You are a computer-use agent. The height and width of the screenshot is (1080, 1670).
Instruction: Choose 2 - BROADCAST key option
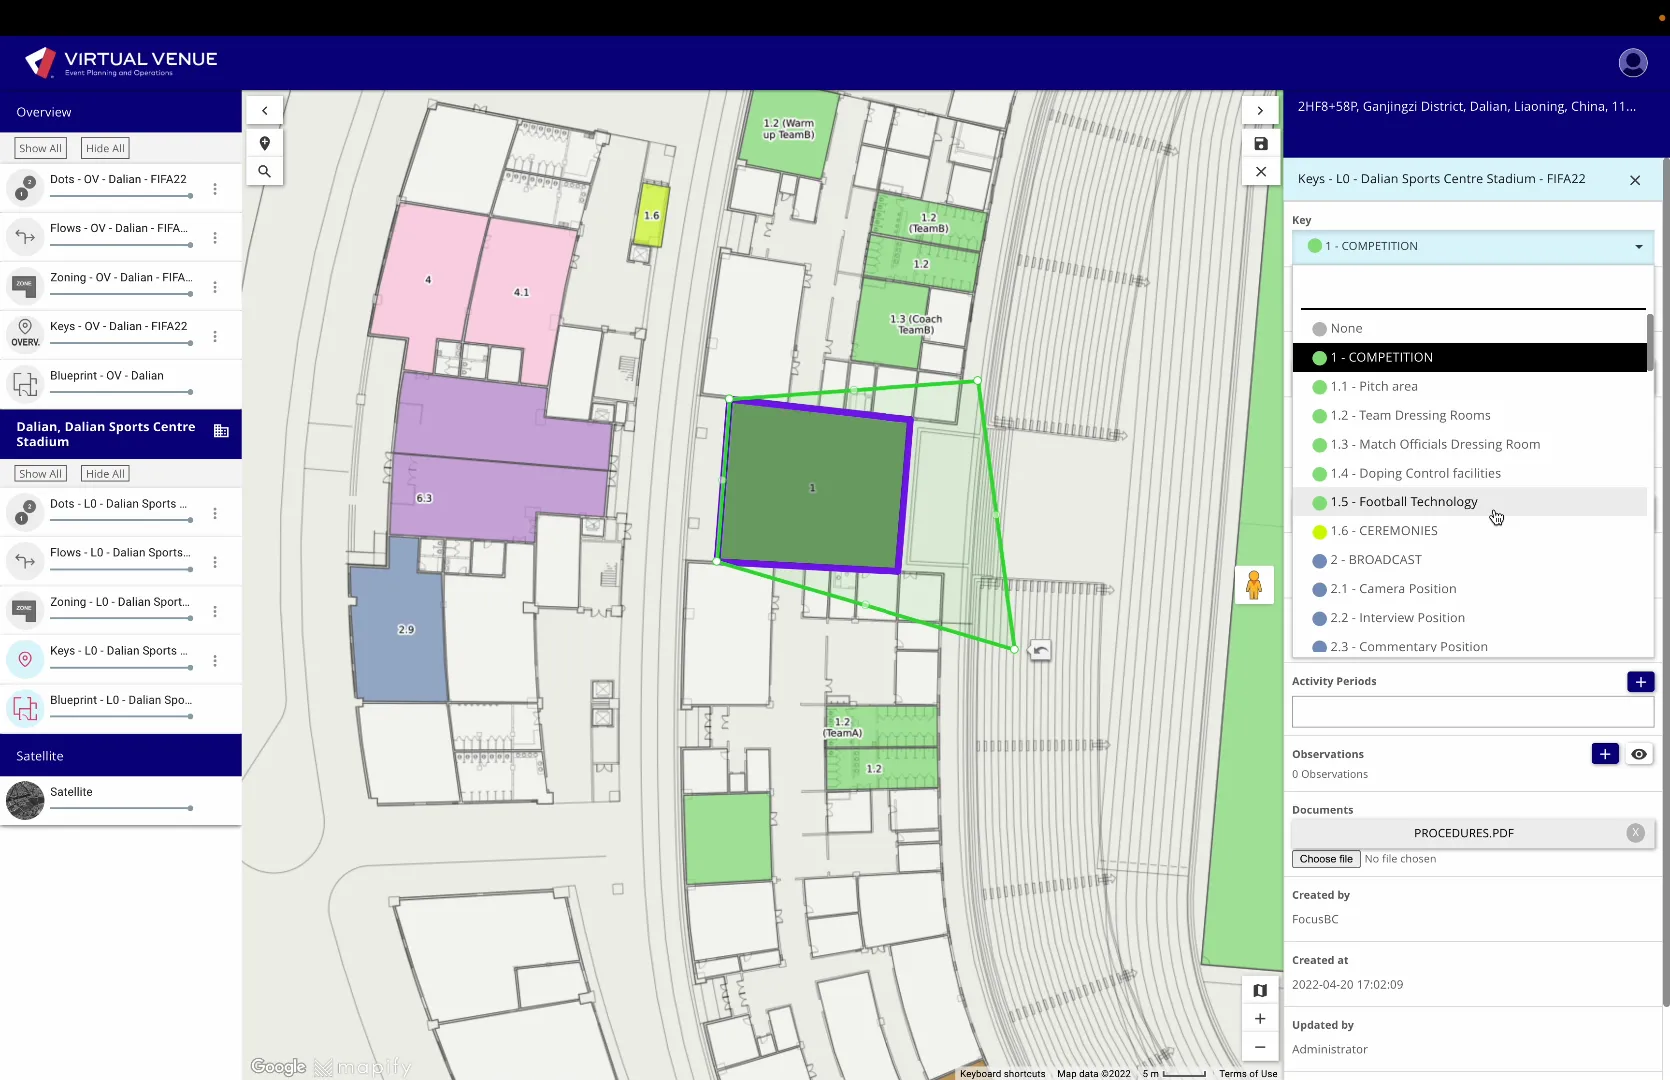click(1470, 560)
